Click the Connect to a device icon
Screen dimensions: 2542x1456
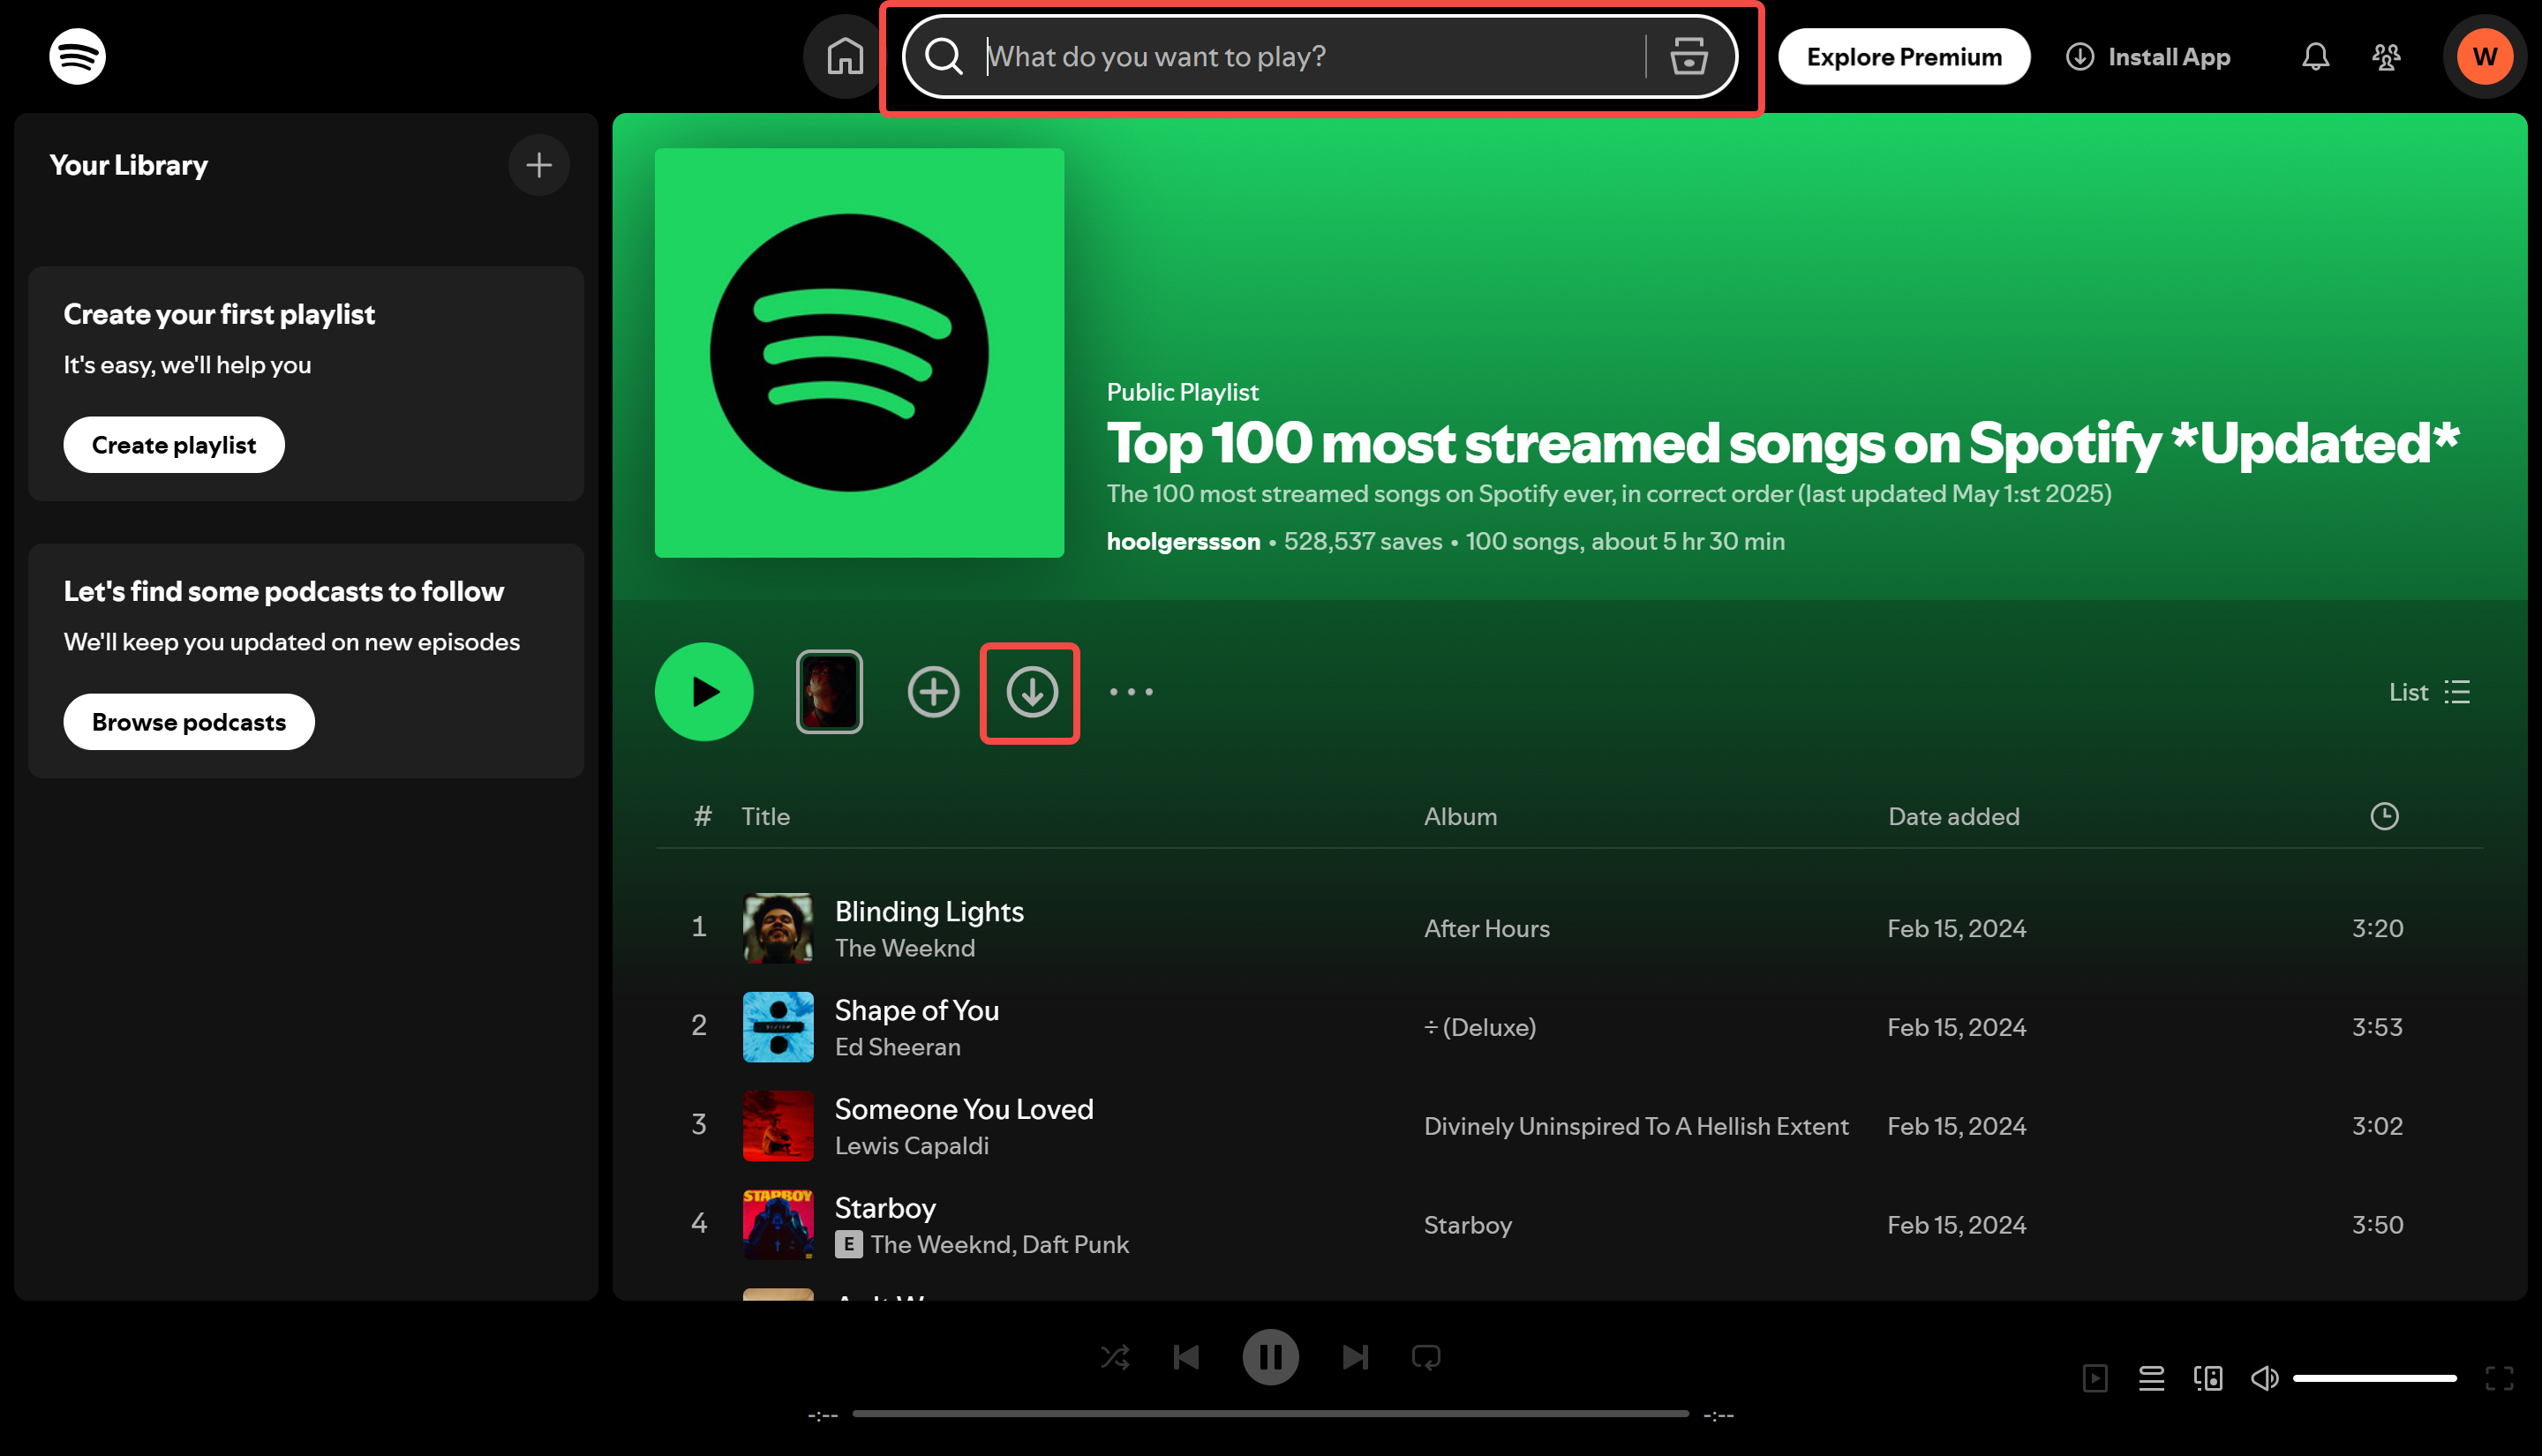(x=2209, y=1378)
